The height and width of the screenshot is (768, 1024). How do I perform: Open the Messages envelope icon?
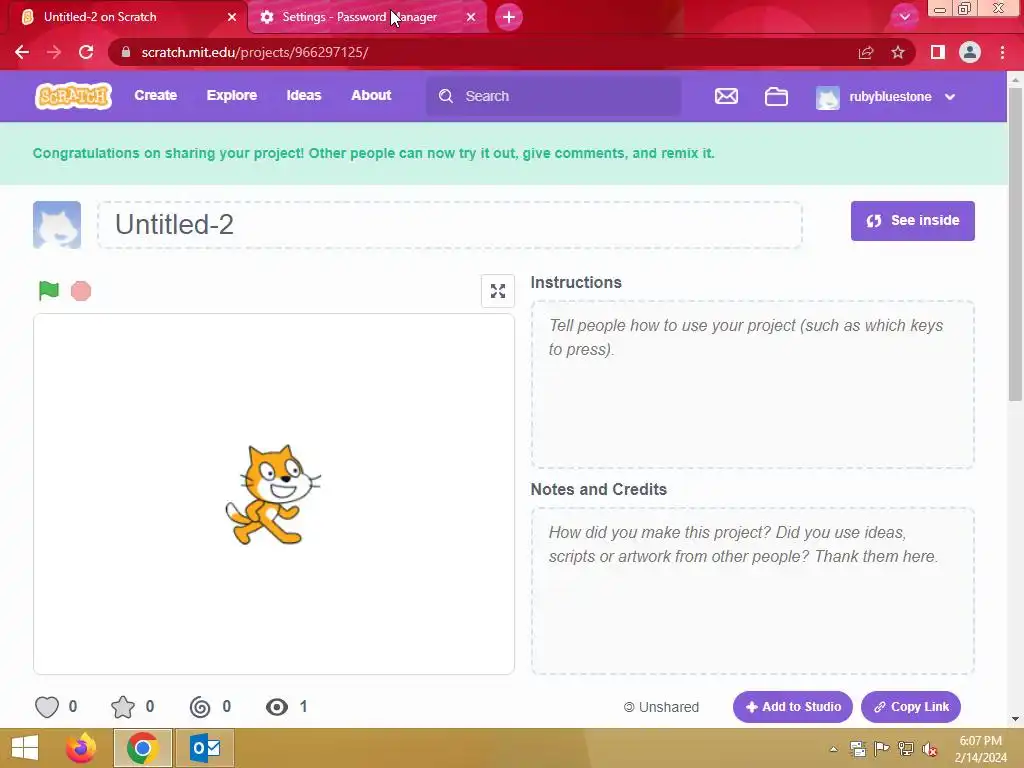[726, 97]
